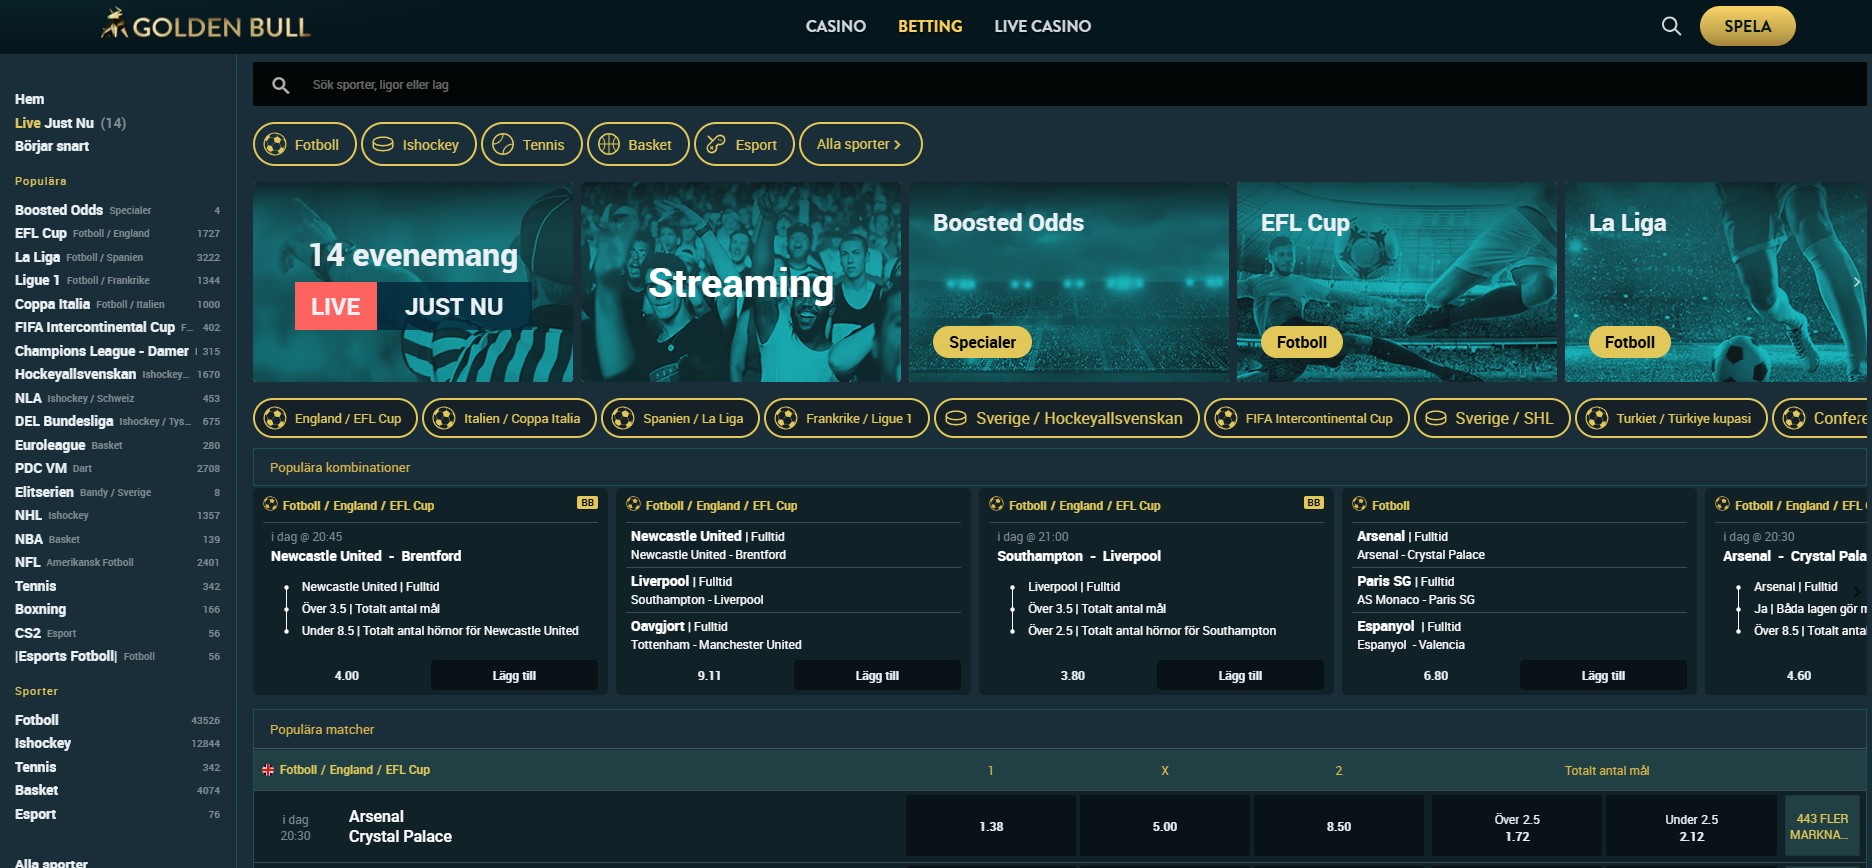Open the Casino tab

click(x=836, y=26)
